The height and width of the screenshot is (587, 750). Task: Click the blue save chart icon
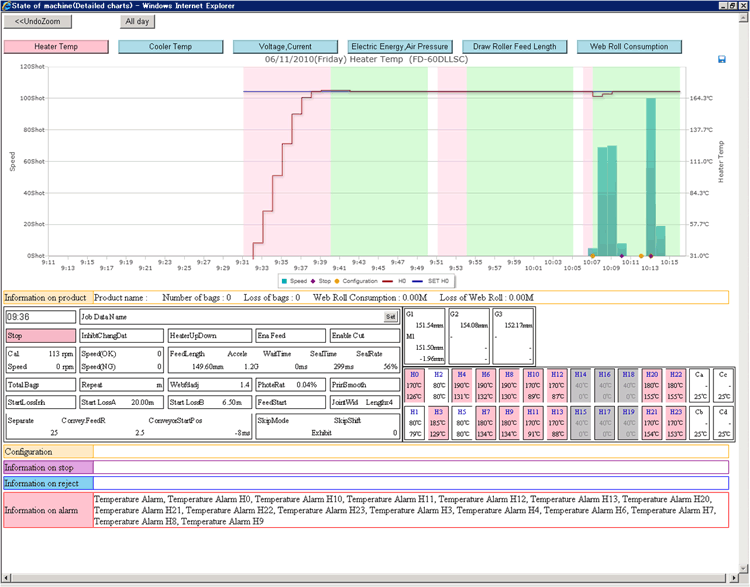tap(722, 60)
